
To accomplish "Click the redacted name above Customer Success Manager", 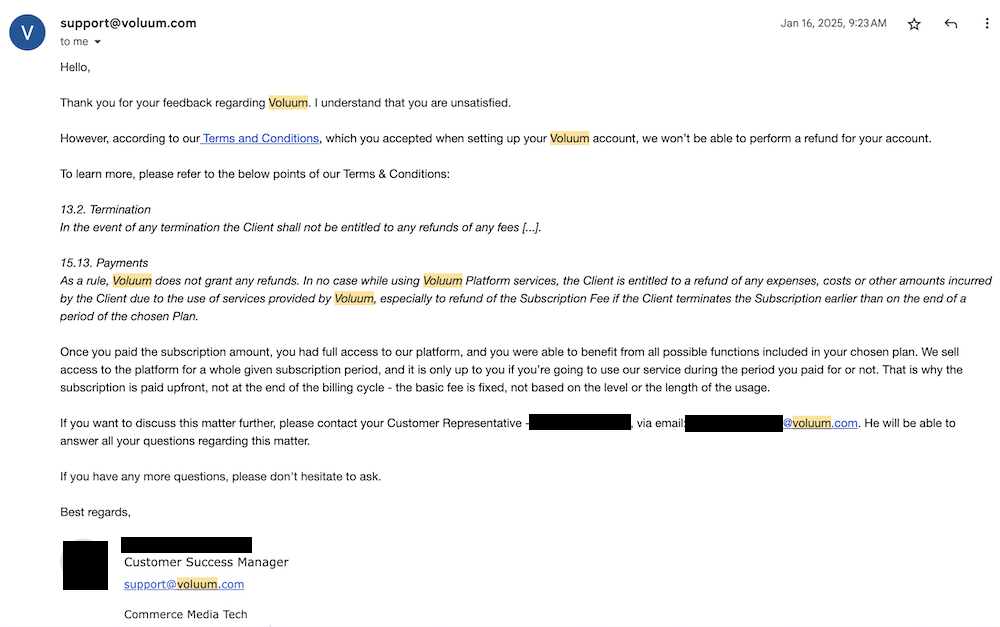I will click(186, 545).
